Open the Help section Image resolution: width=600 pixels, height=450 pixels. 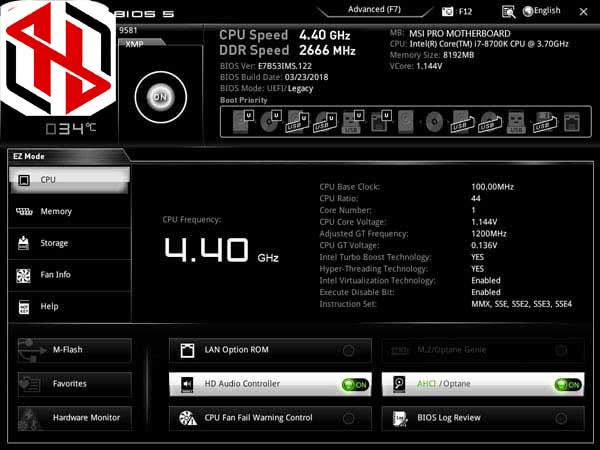[69, 307]
